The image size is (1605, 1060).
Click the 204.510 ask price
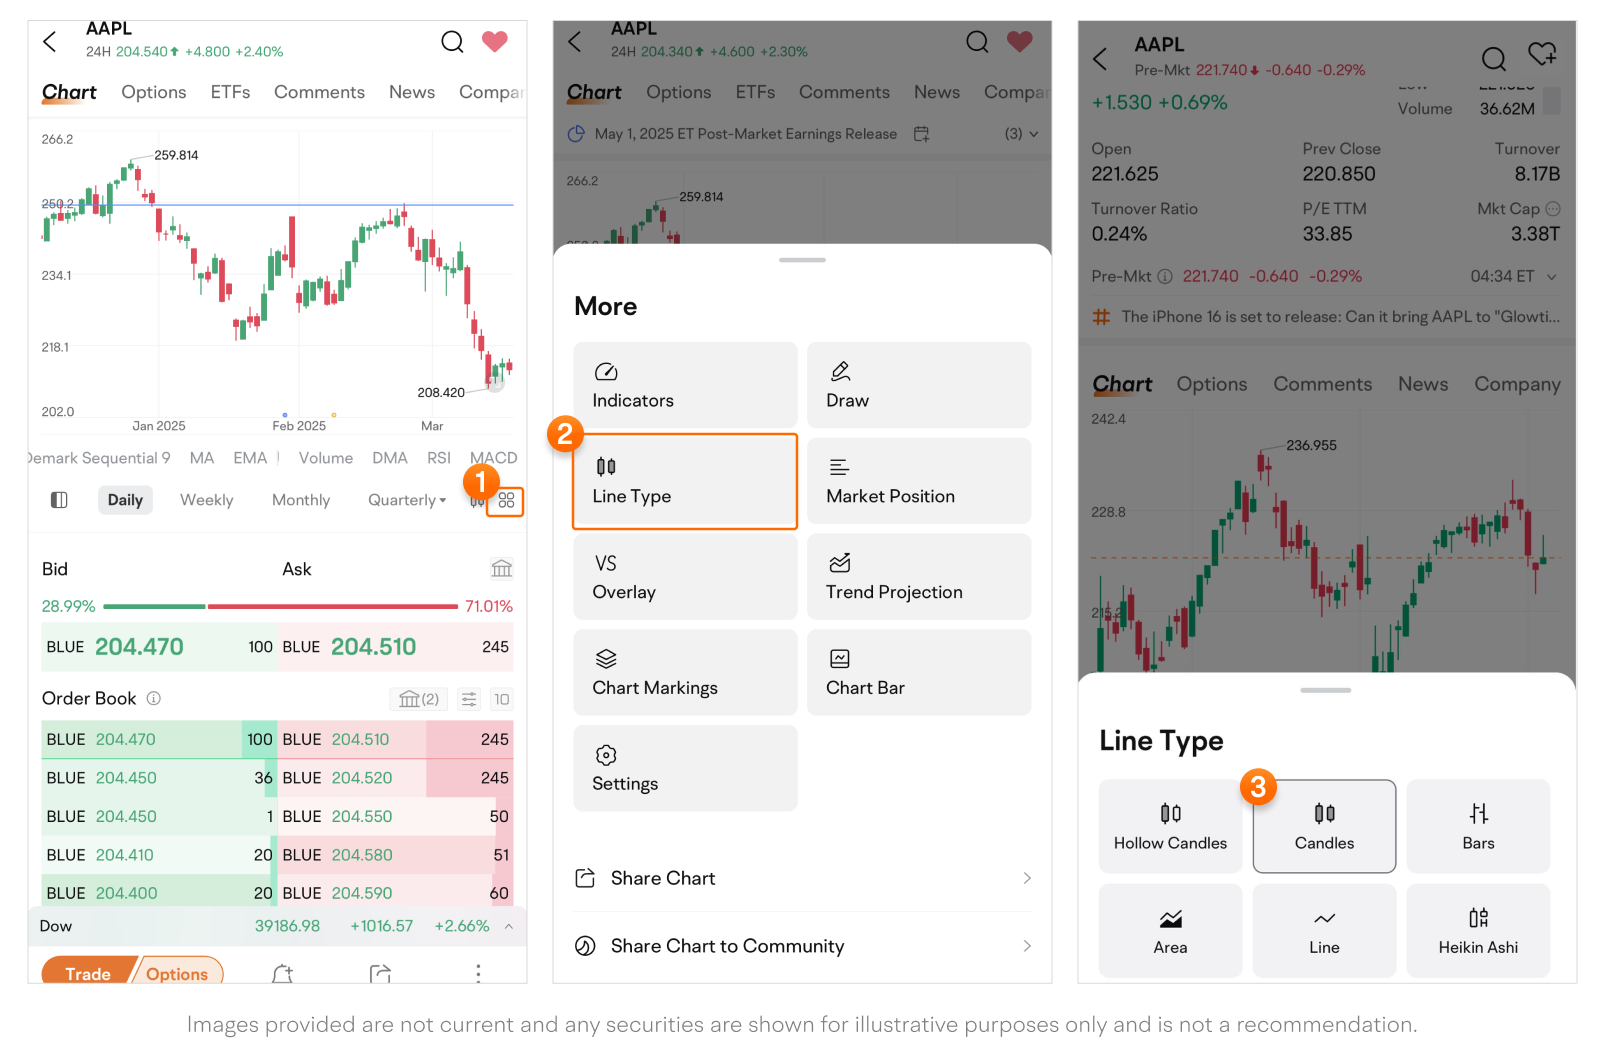coord(373,647)
